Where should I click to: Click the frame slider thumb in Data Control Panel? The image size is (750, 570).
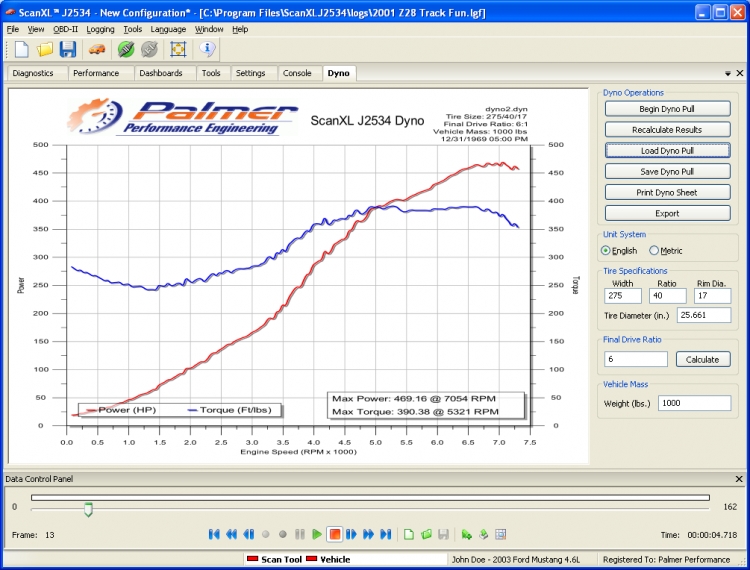(x=88, y=509)
